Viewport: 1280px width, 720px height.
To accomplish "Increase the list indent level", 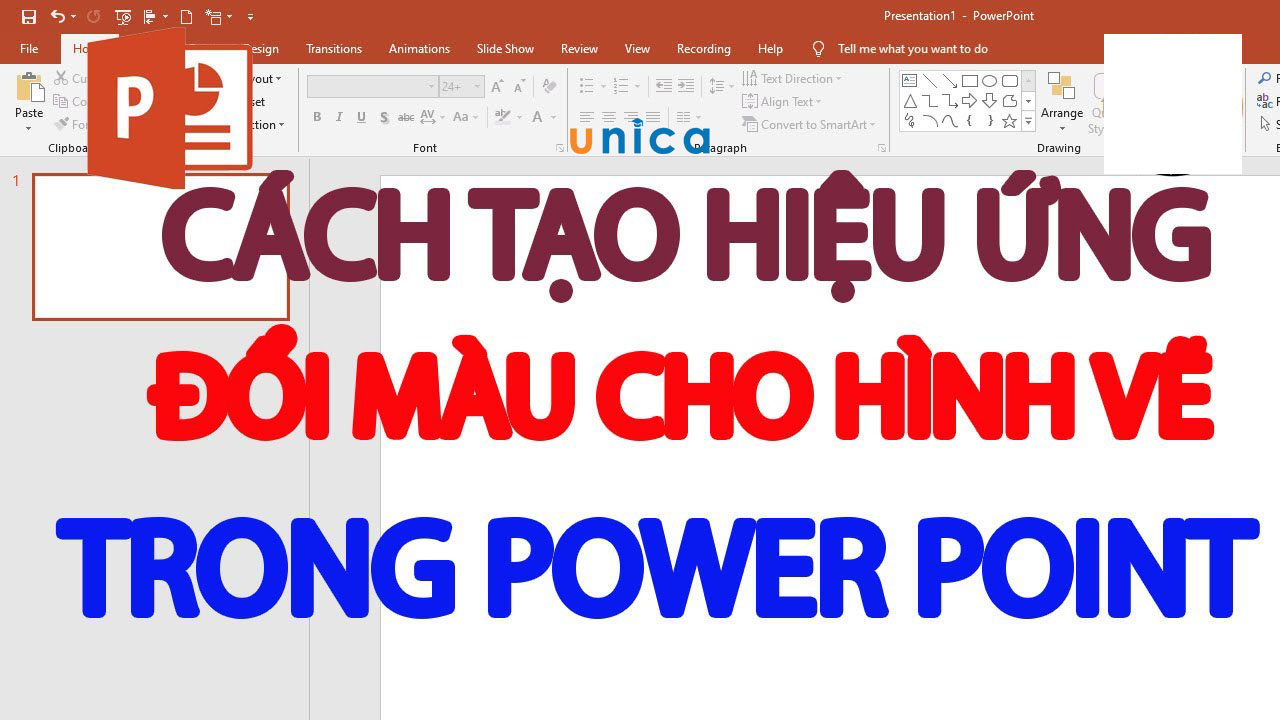I will [686, 87].
